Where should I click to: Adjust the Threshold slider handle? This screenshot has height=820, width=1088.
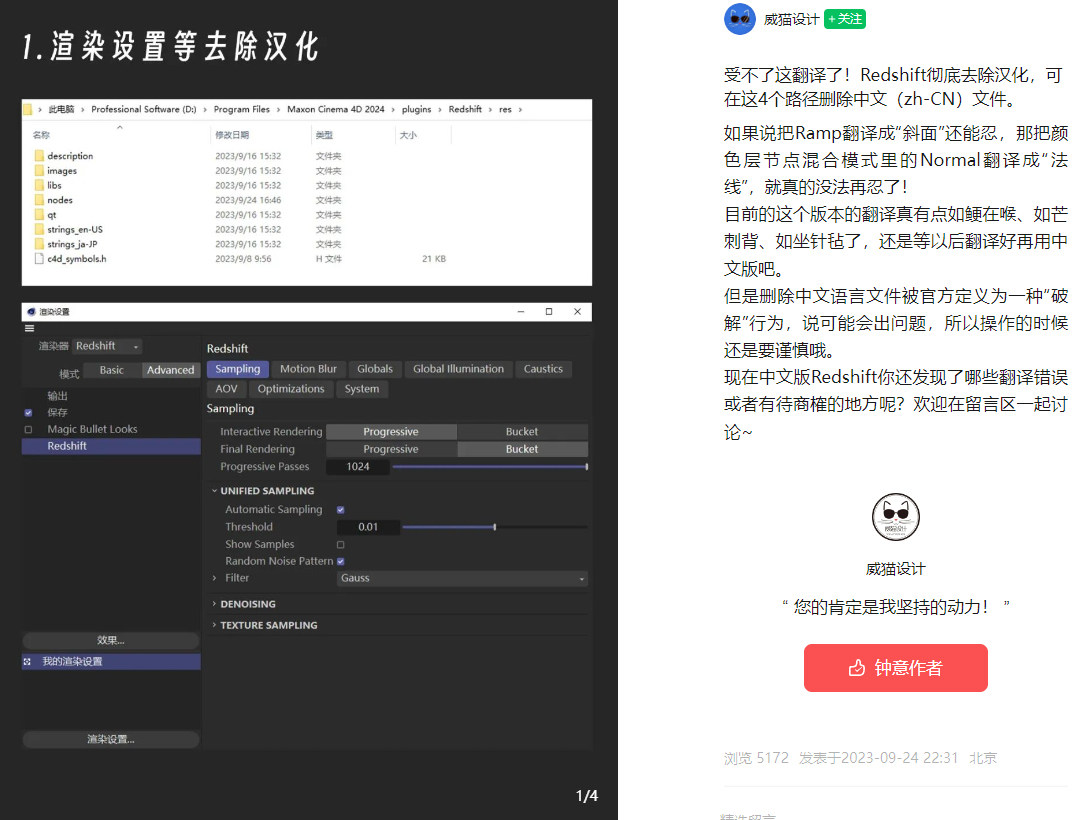click(x=495, y=527)
